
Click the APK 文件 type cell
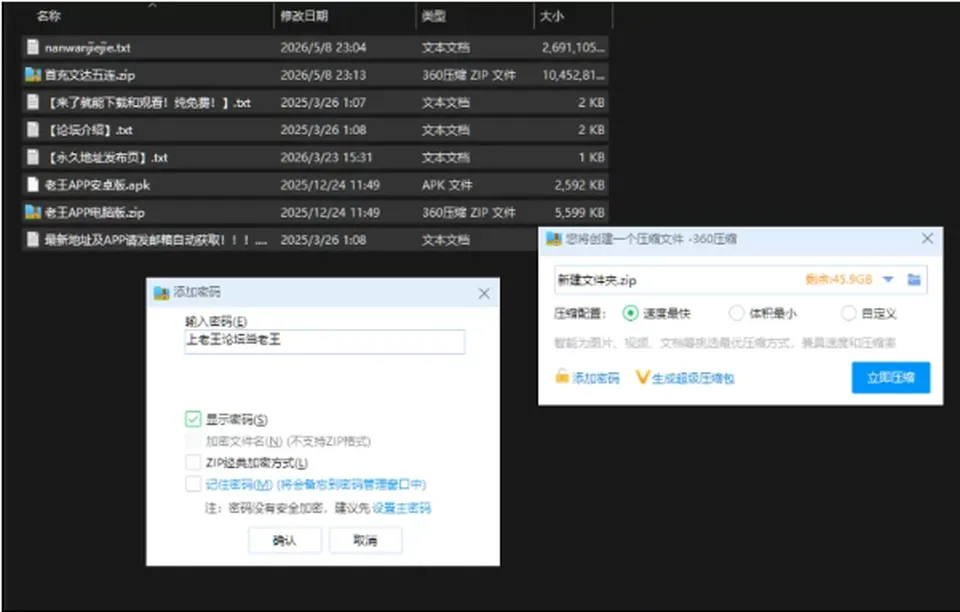click(447, 185)
